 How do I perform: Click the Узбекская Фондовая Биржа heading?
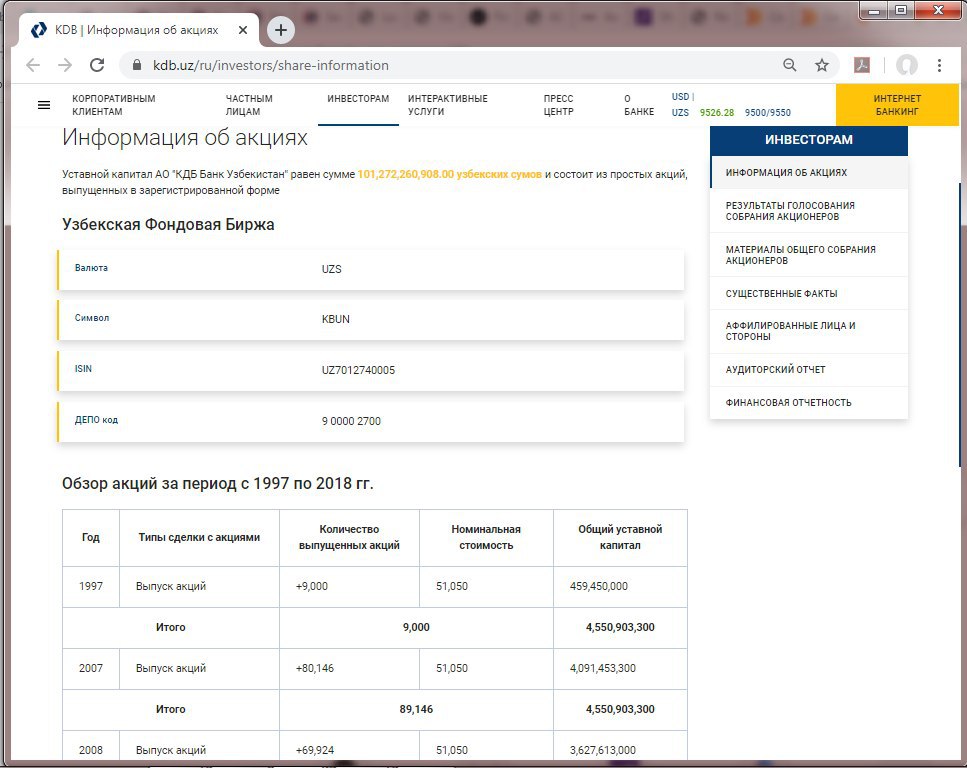click(x=168, y=225)
